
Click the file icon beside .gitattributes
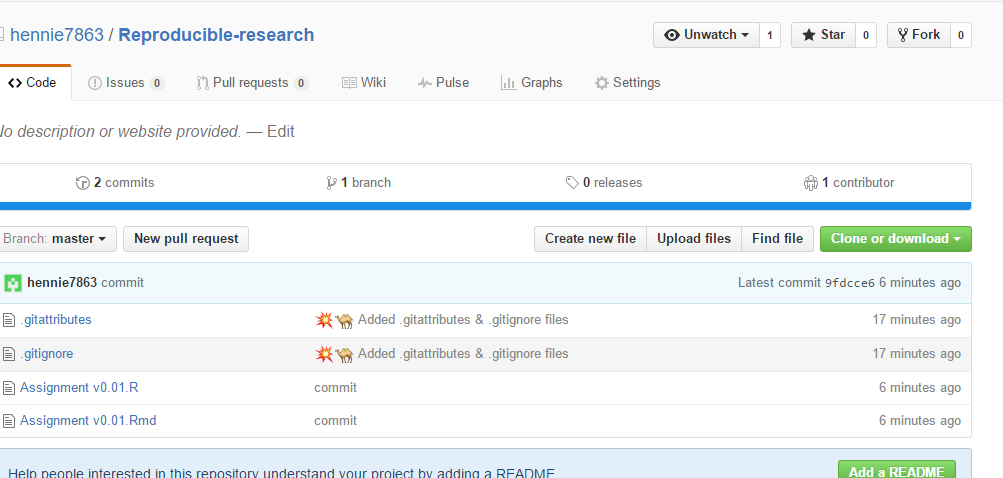click(8, 320)
